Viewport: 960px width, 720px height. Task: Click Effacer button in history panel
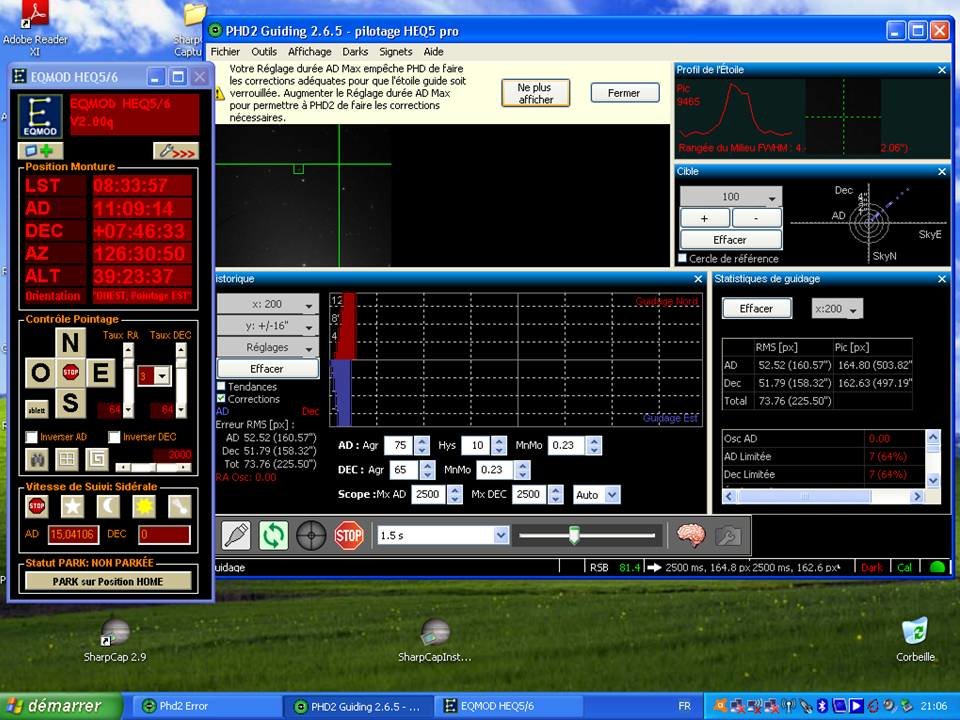tap(268, 369)
